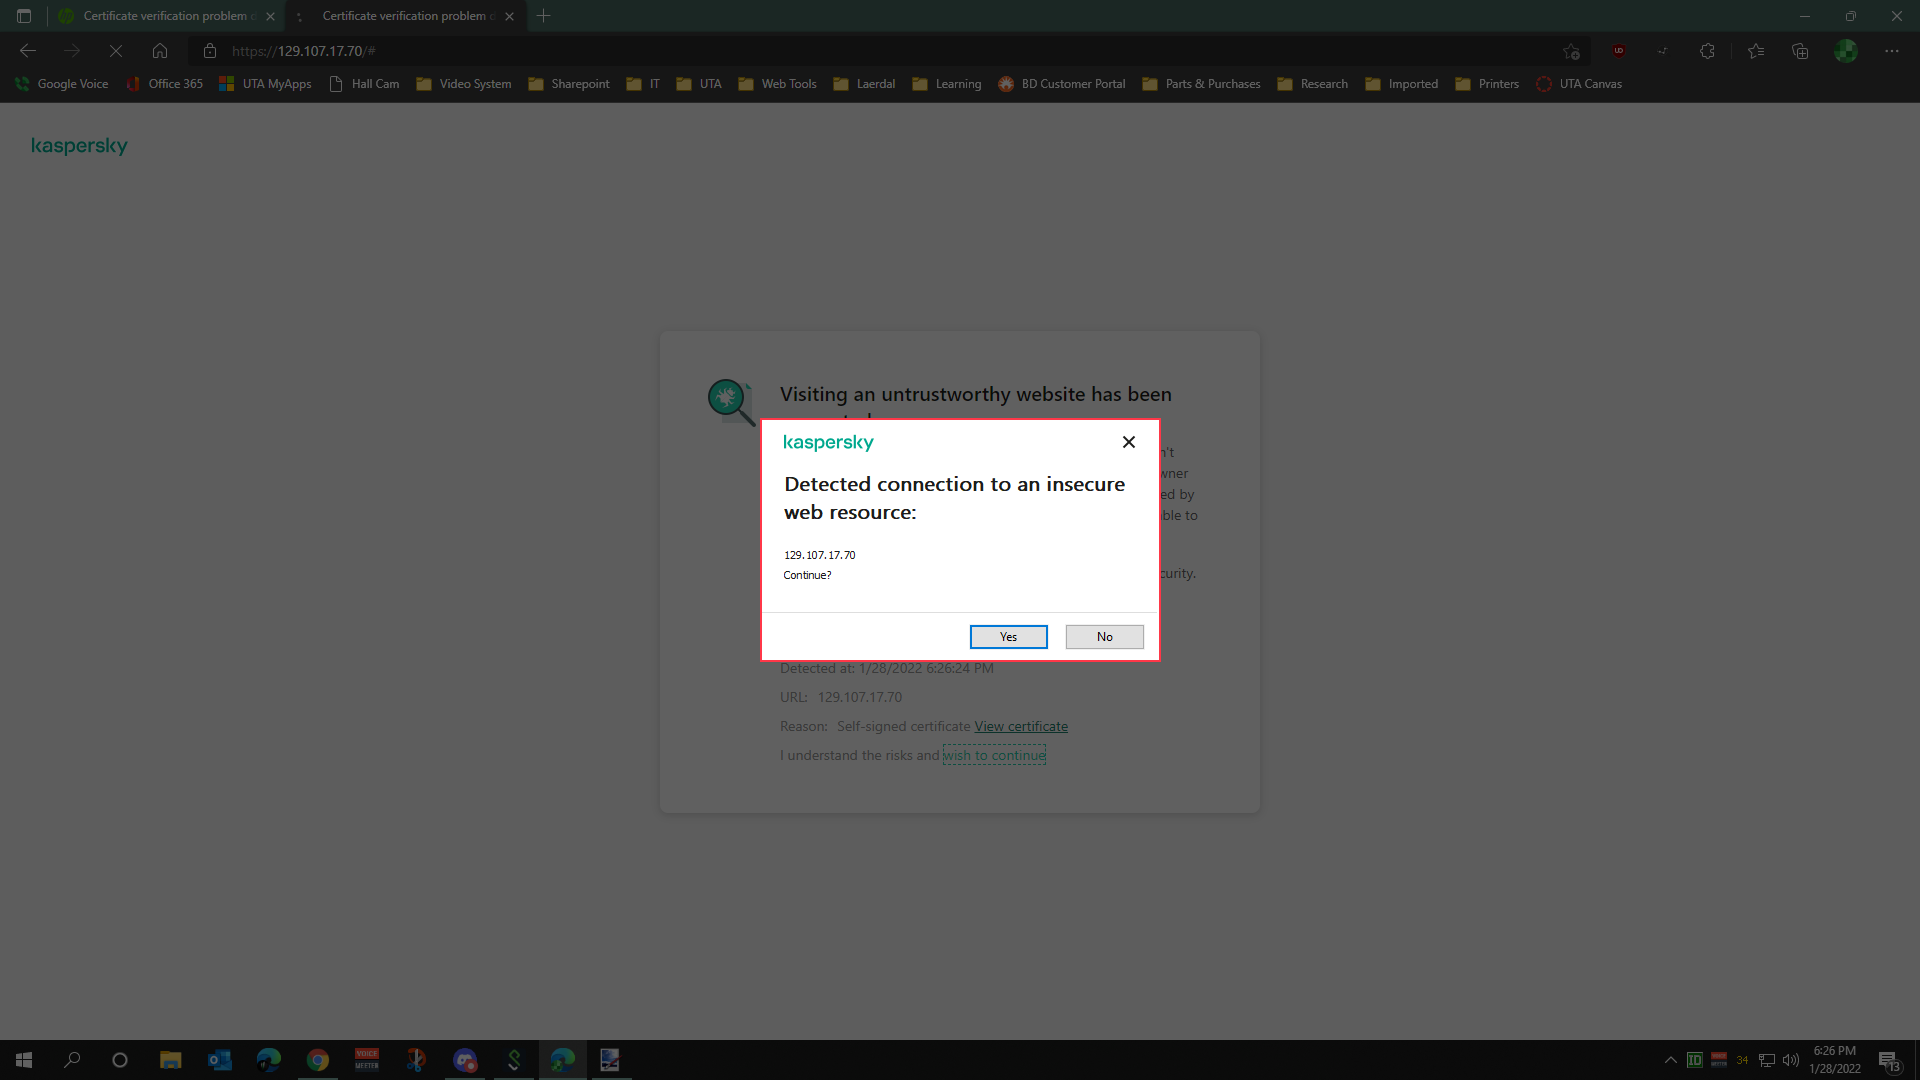
Task: Click No in Kaspersky dialog
Action: (x=1104, y=637)
